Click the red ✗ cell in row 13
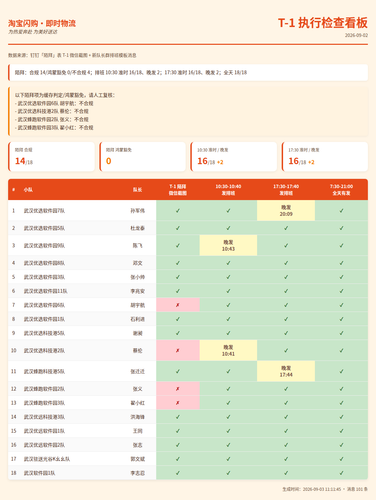This screenshot has height=500, width=376. [178, 403]
